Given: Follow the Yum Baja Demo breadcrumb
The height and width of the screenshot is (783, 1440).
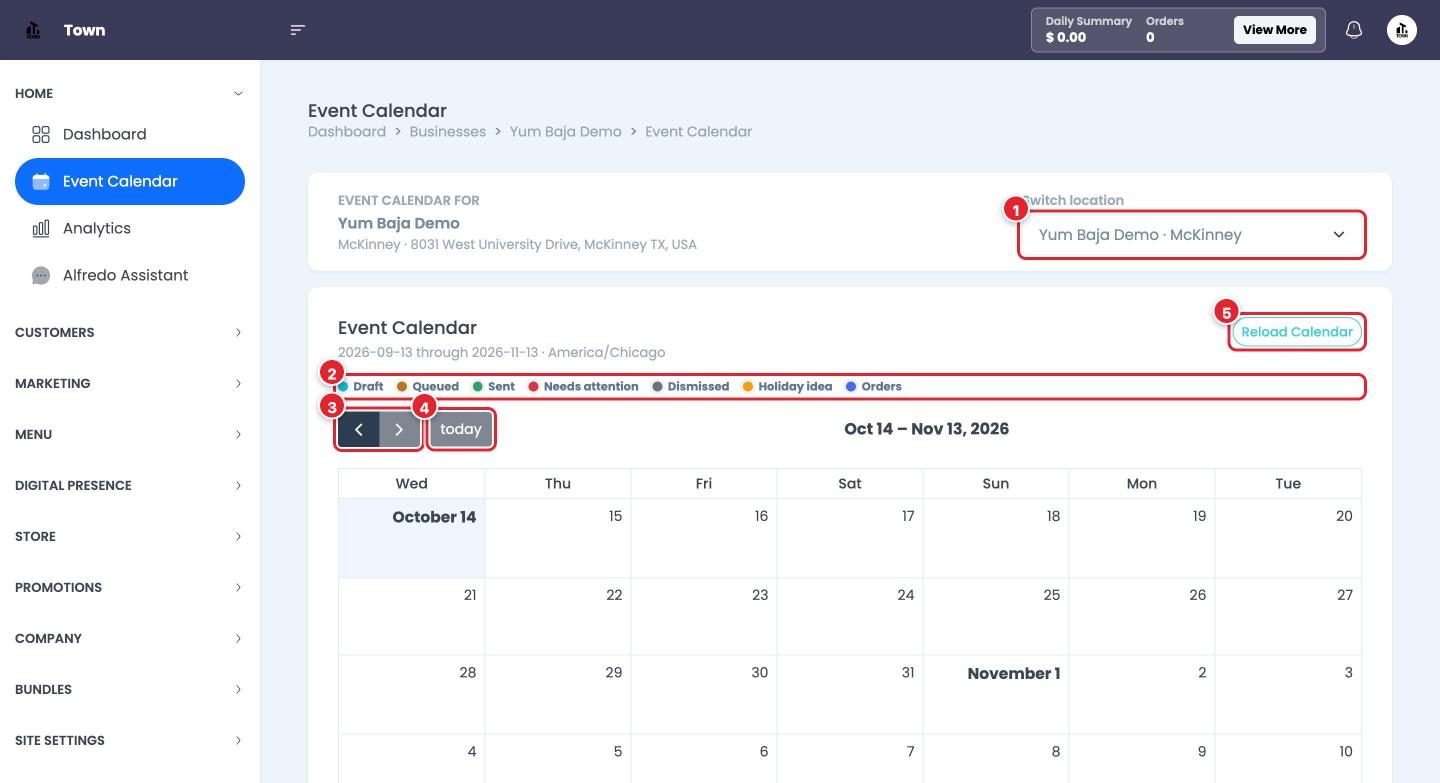Looking at the screenshot, I should (x=566, y=132).
